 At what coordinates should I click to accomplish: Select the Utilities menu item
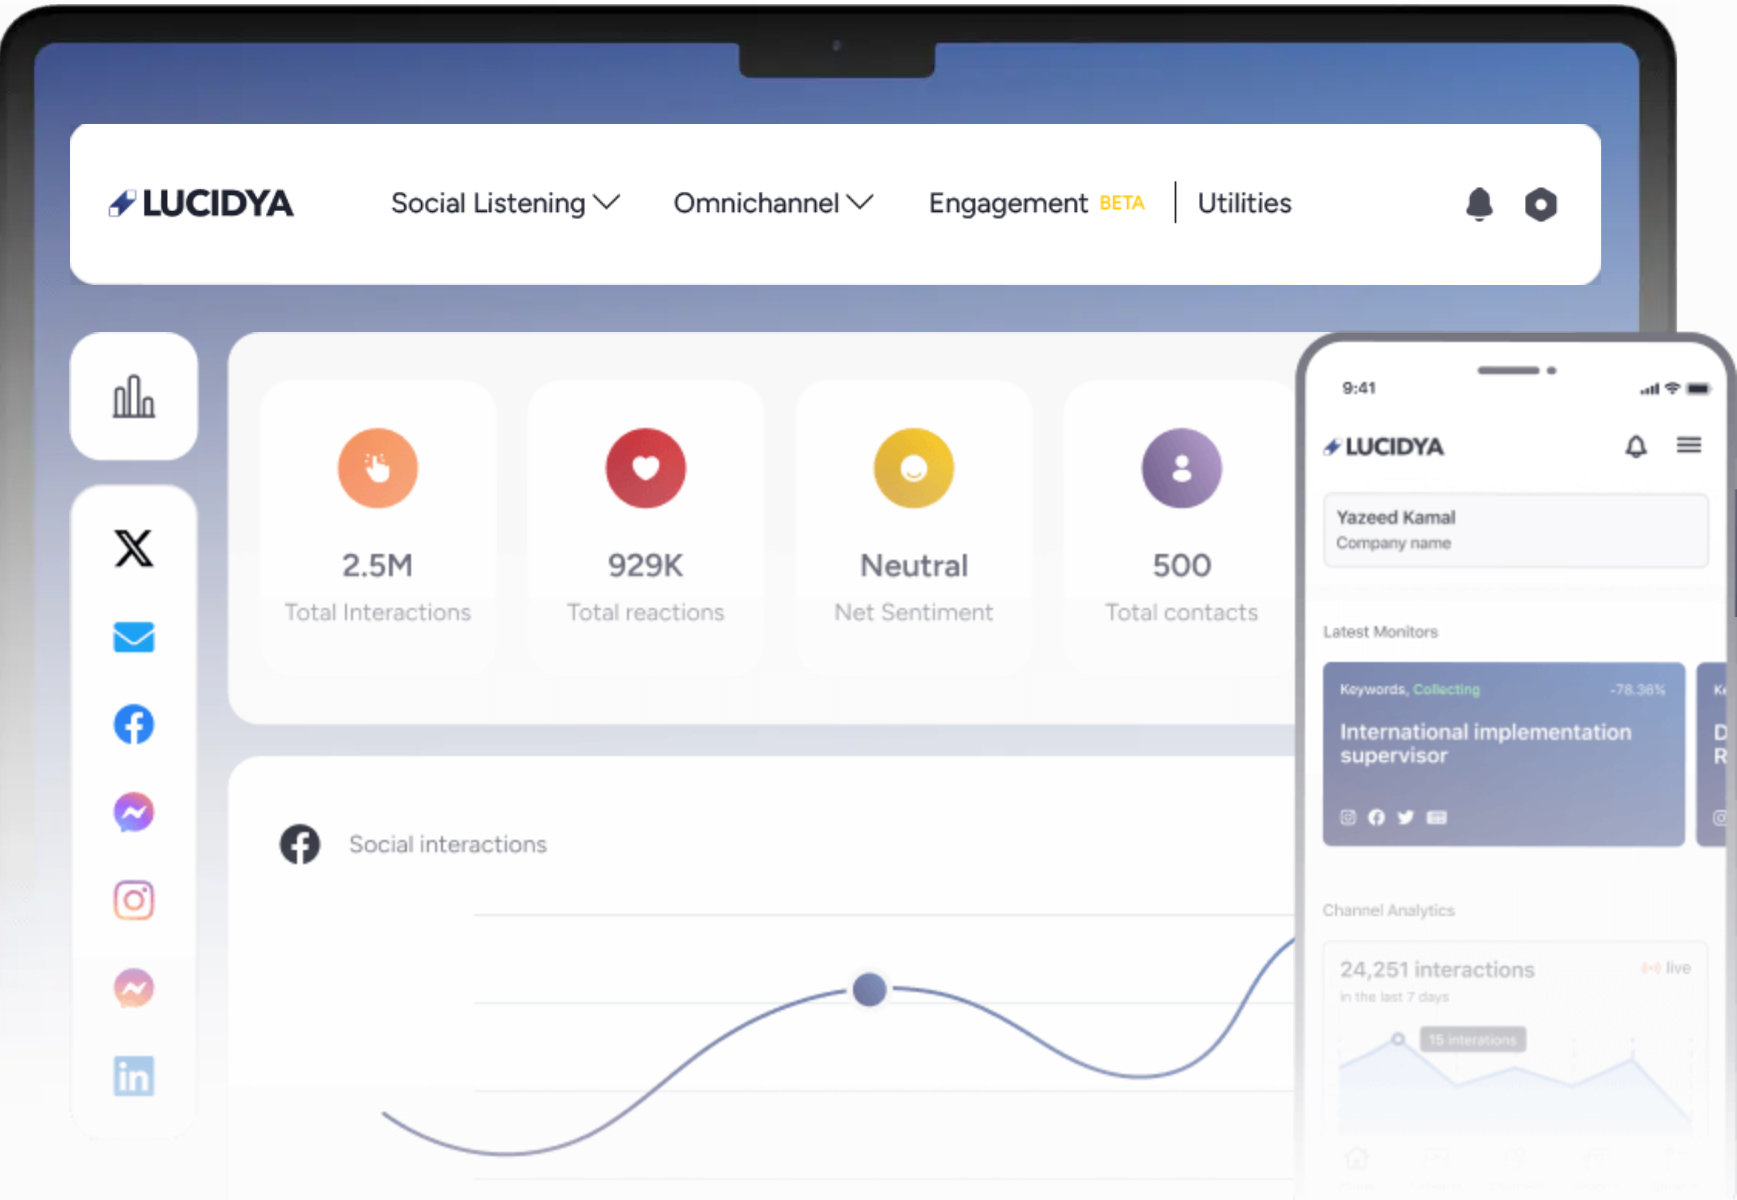pos(1244,203)
